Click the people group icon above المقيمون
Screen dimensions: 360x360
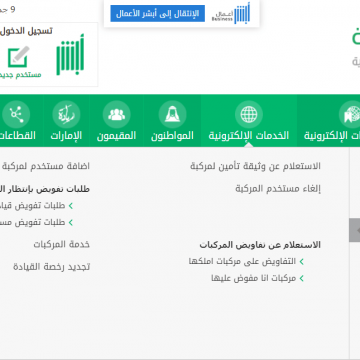point(116,115)
